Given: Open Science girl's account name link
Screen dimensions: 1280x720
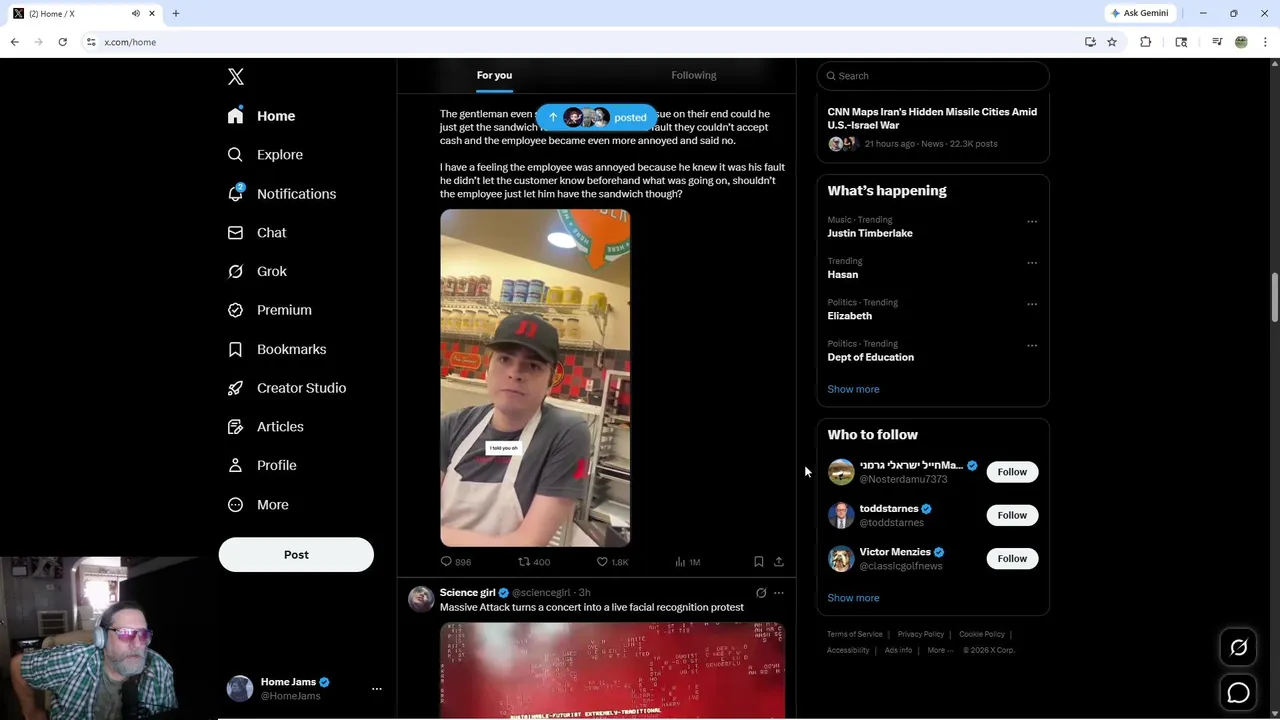Looking at the screenshot, I should (x=467, y=593).
